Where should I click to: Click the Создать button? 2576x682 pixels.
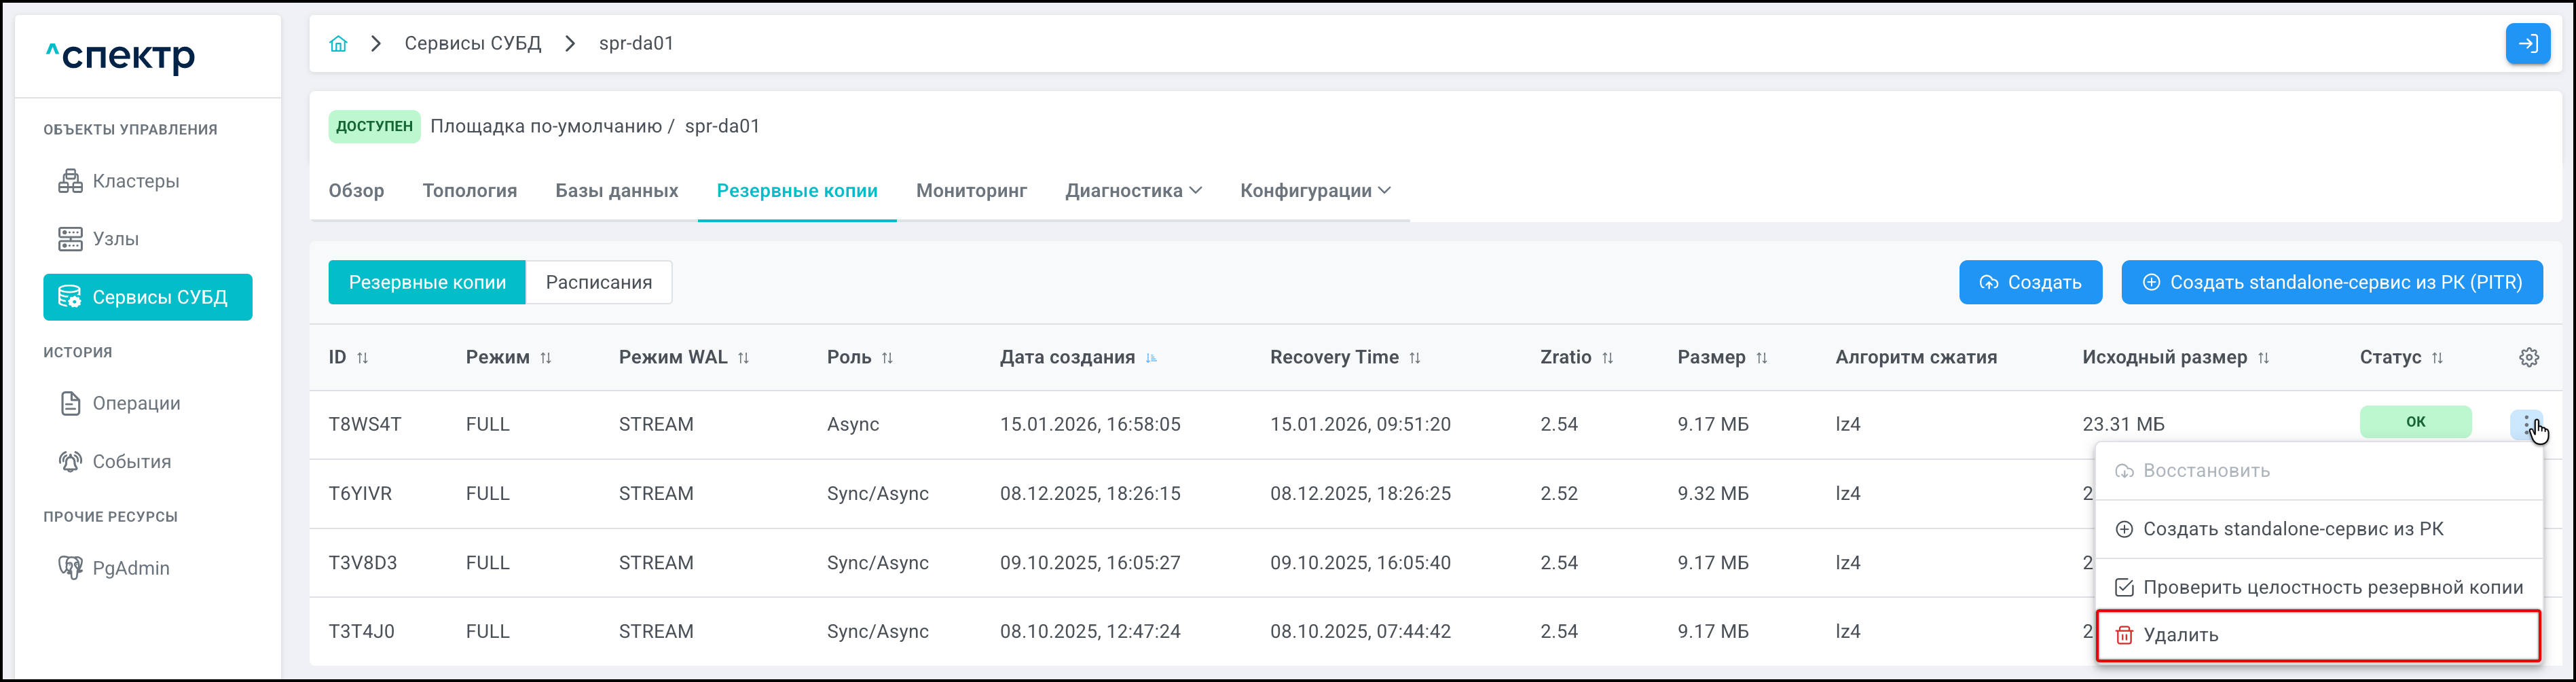click(x=2030, y=283)
